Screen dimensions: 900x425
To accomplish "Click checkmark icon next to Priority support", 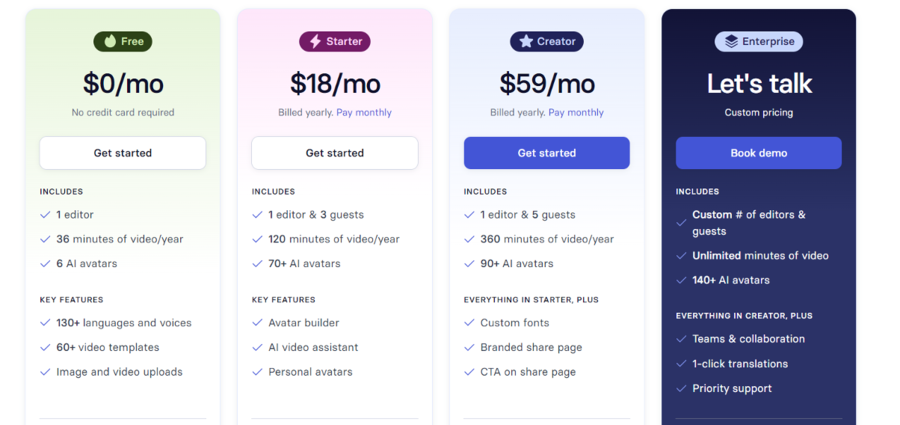I will tap(681, 389).
